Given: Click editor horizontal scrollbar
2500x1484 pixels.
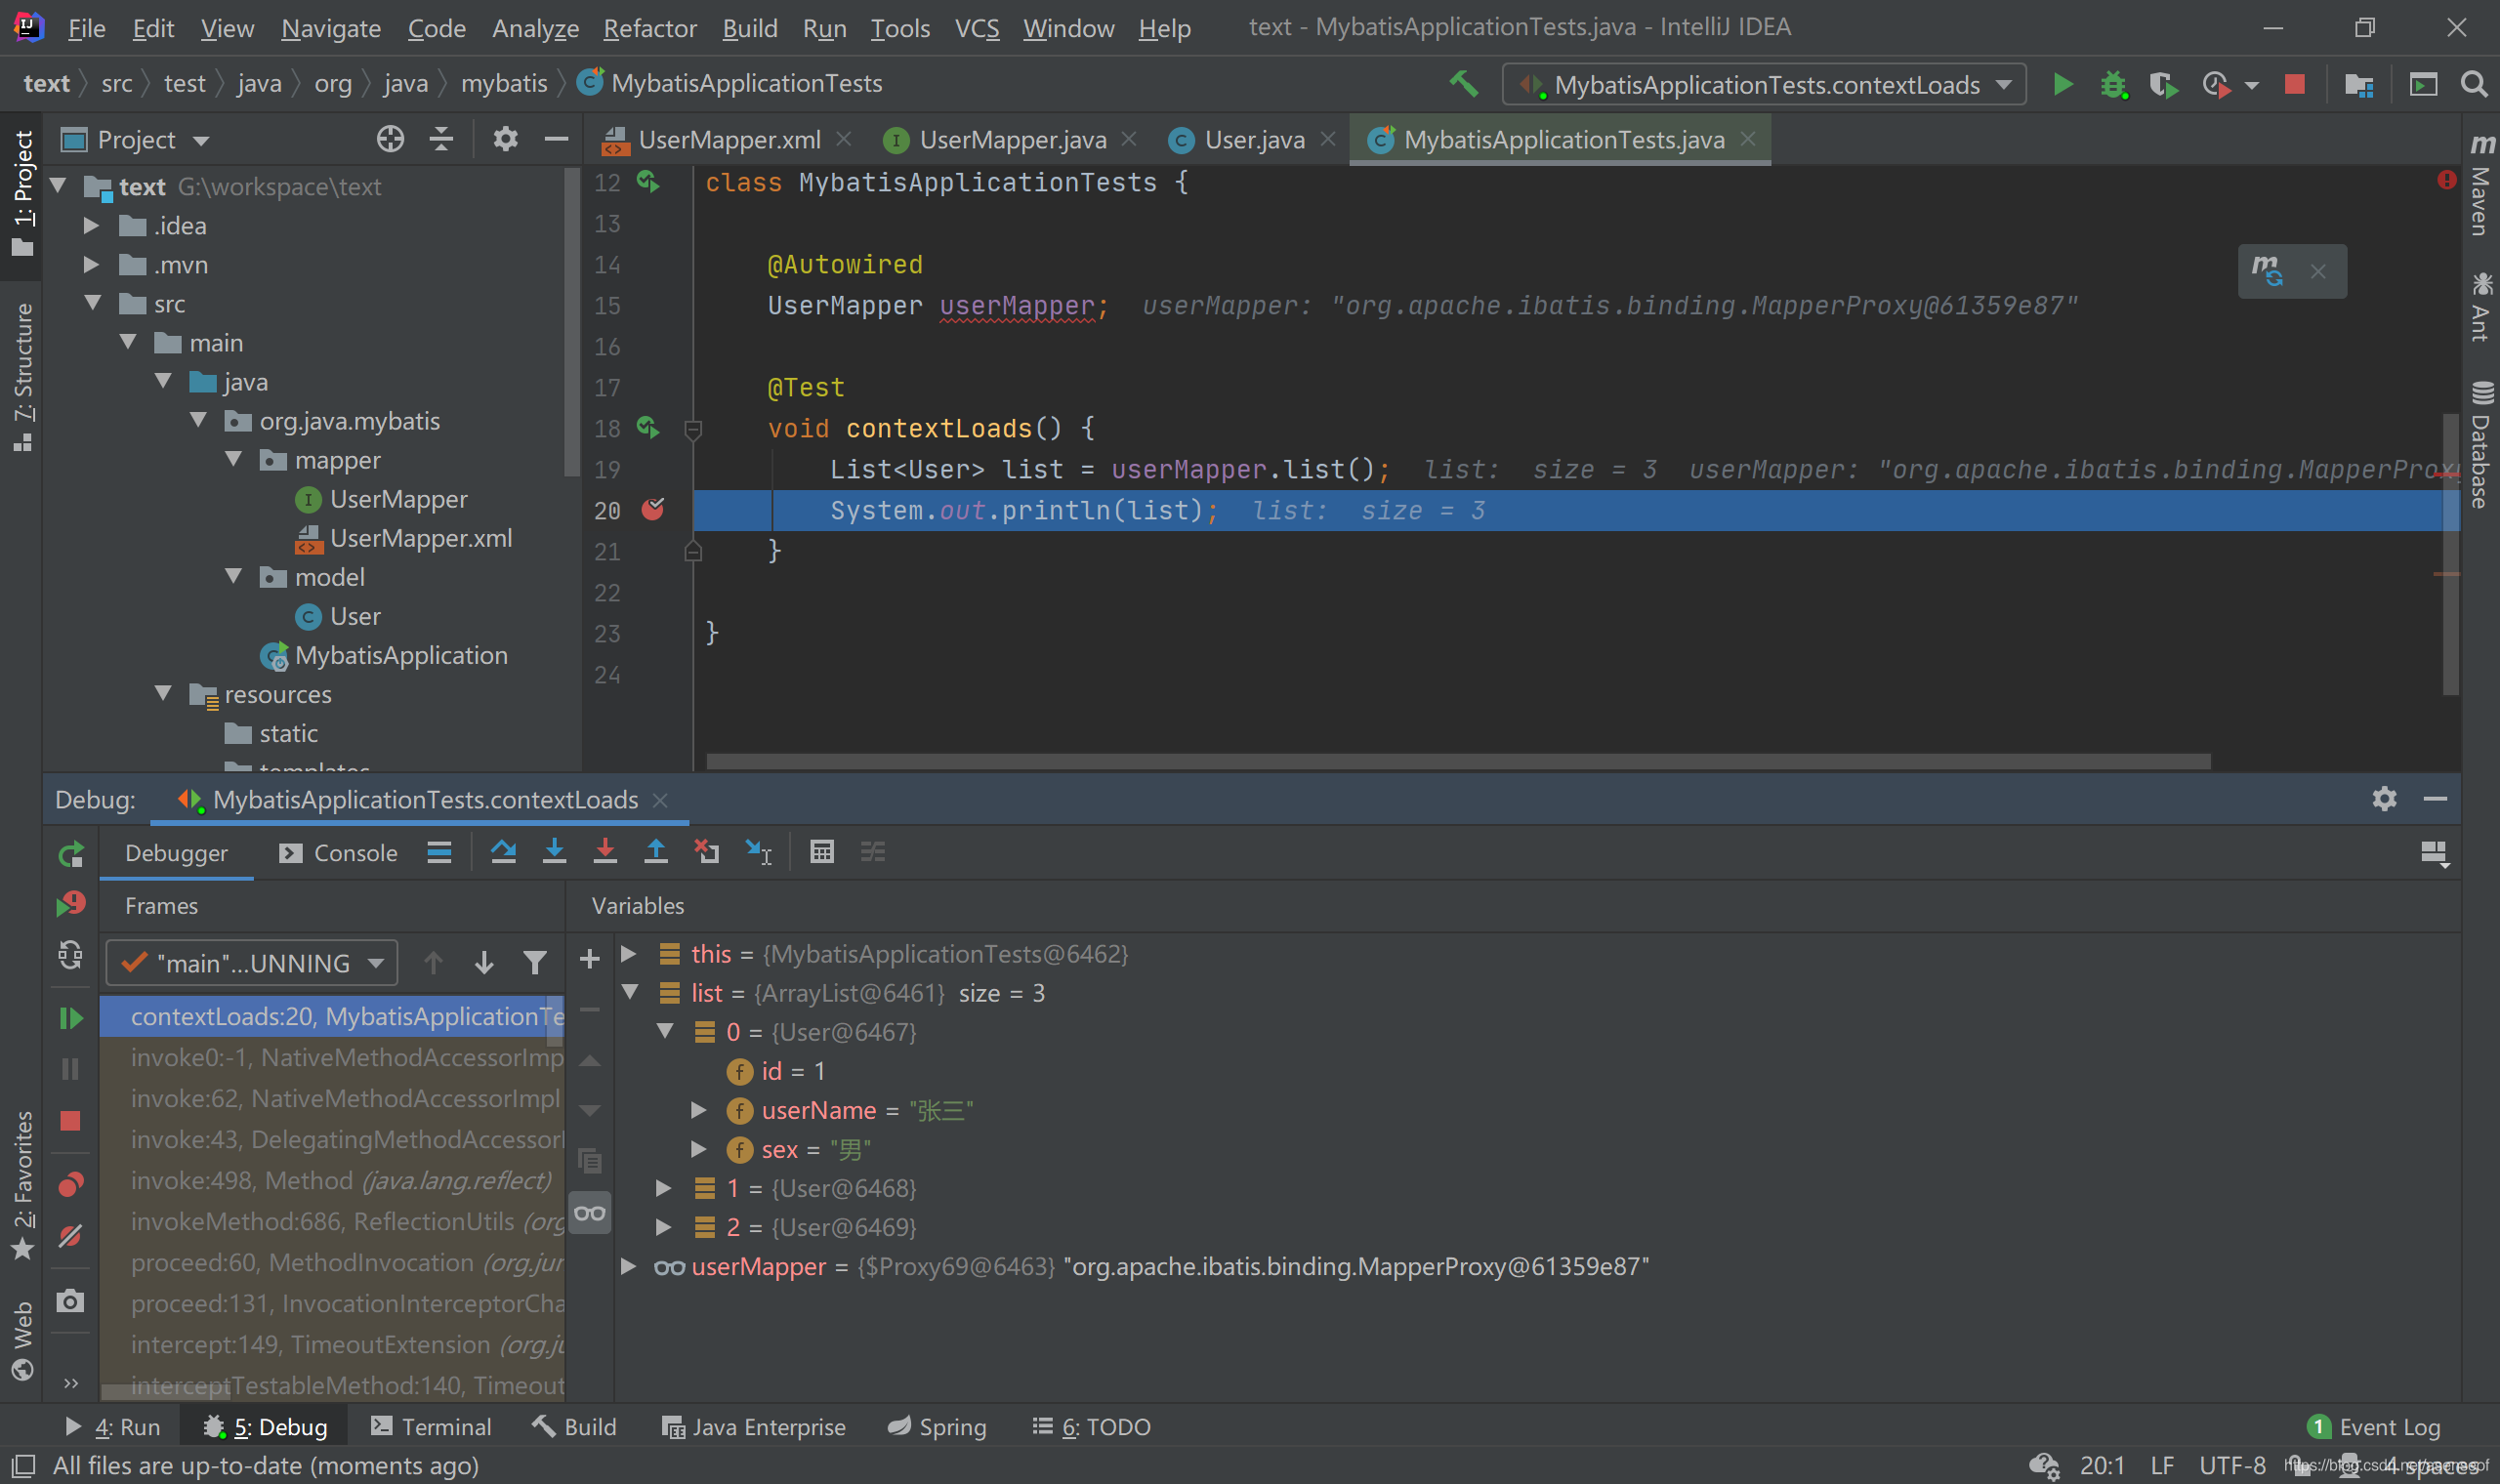Looking at the screenshot, I should [1458, 761].
